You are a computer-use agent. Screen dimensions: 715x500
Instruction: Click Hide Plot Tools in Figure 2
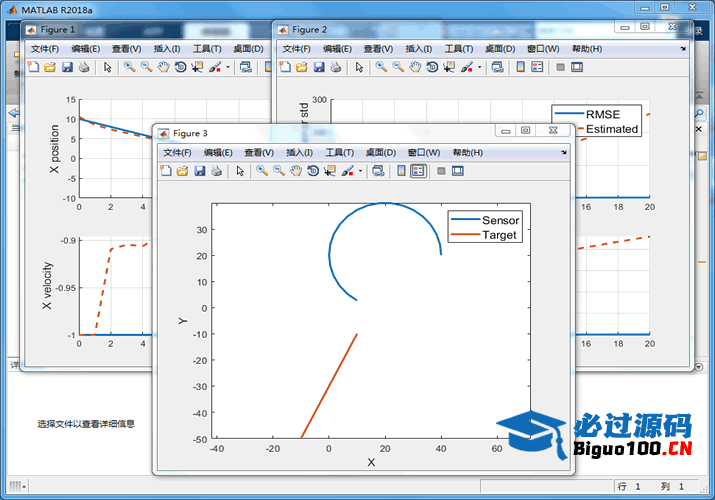point(560,67)
